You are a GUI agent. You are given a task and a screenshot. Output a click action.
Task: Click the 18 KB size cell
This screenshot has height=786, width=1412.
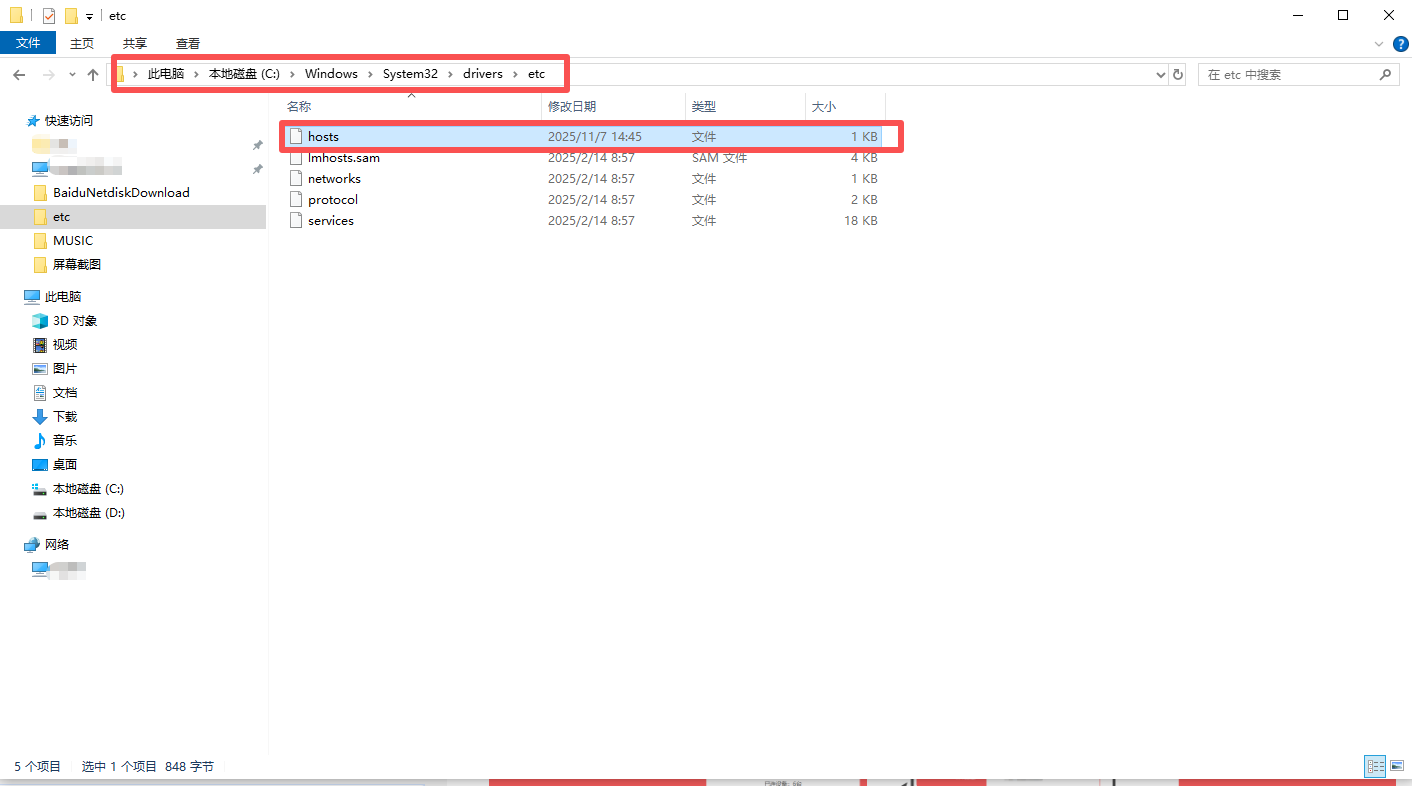861,221
